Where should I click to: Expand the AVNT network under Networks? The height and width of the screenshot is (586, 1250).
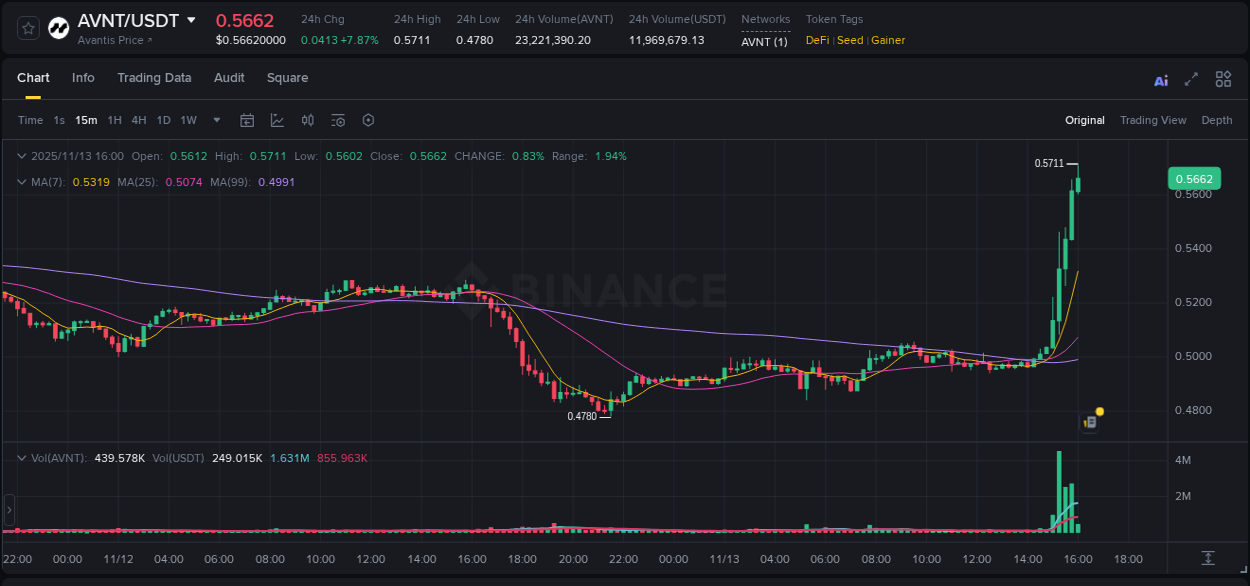765,40
